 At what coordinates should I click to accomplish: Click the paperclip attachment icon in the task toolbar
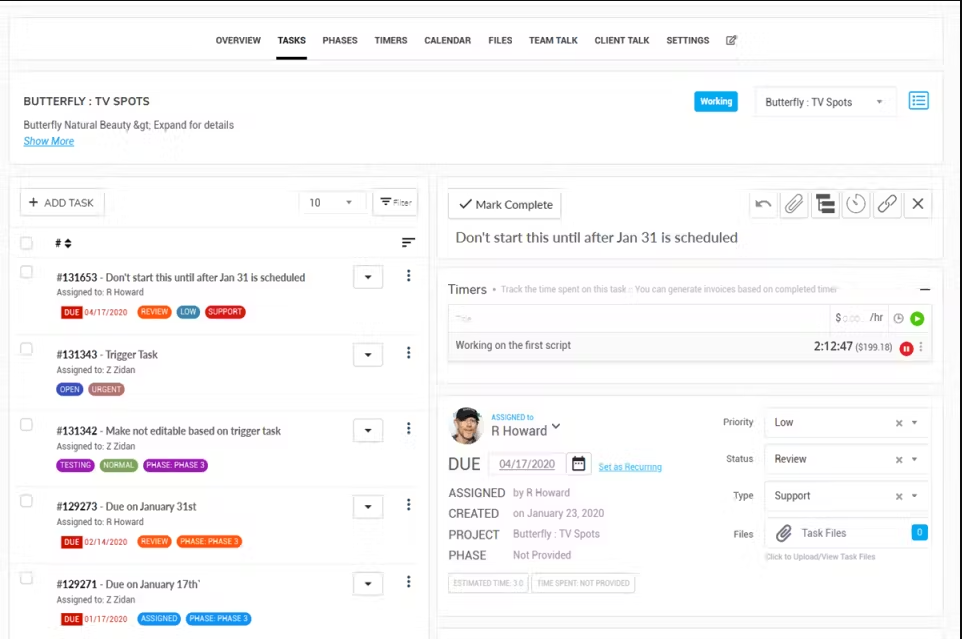click(x=793, y=204)
